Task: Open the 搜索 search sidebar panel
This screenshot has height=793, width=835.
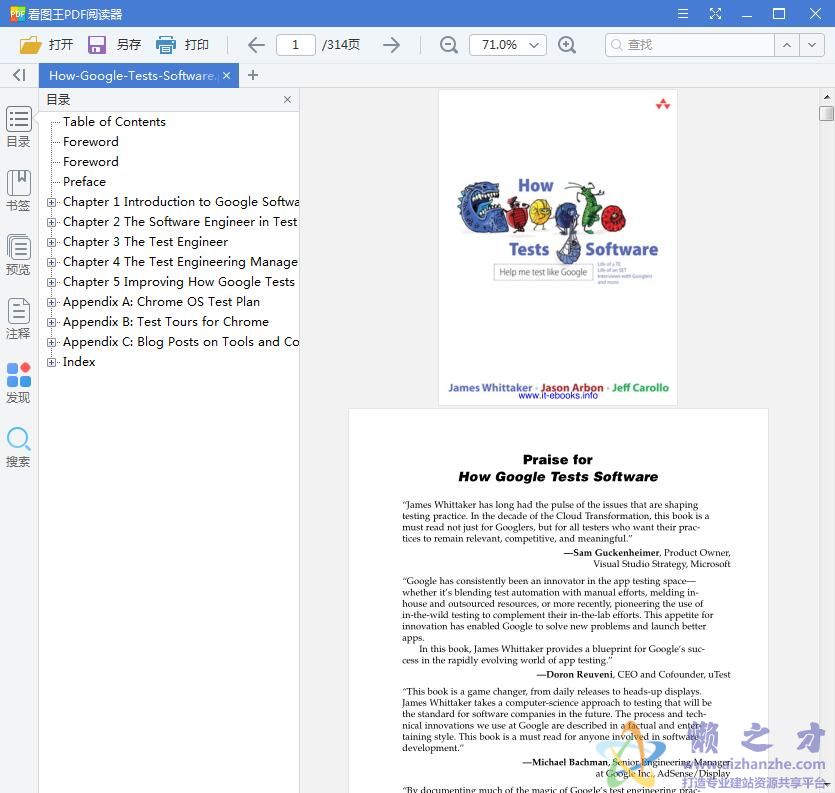Action: click(x=19, y=447)
